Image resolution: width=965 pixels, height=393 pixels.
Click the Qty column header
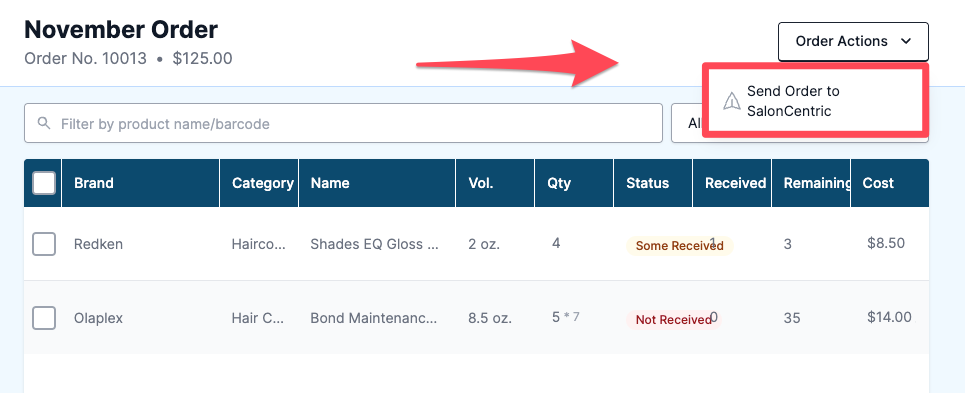(559, 183)
